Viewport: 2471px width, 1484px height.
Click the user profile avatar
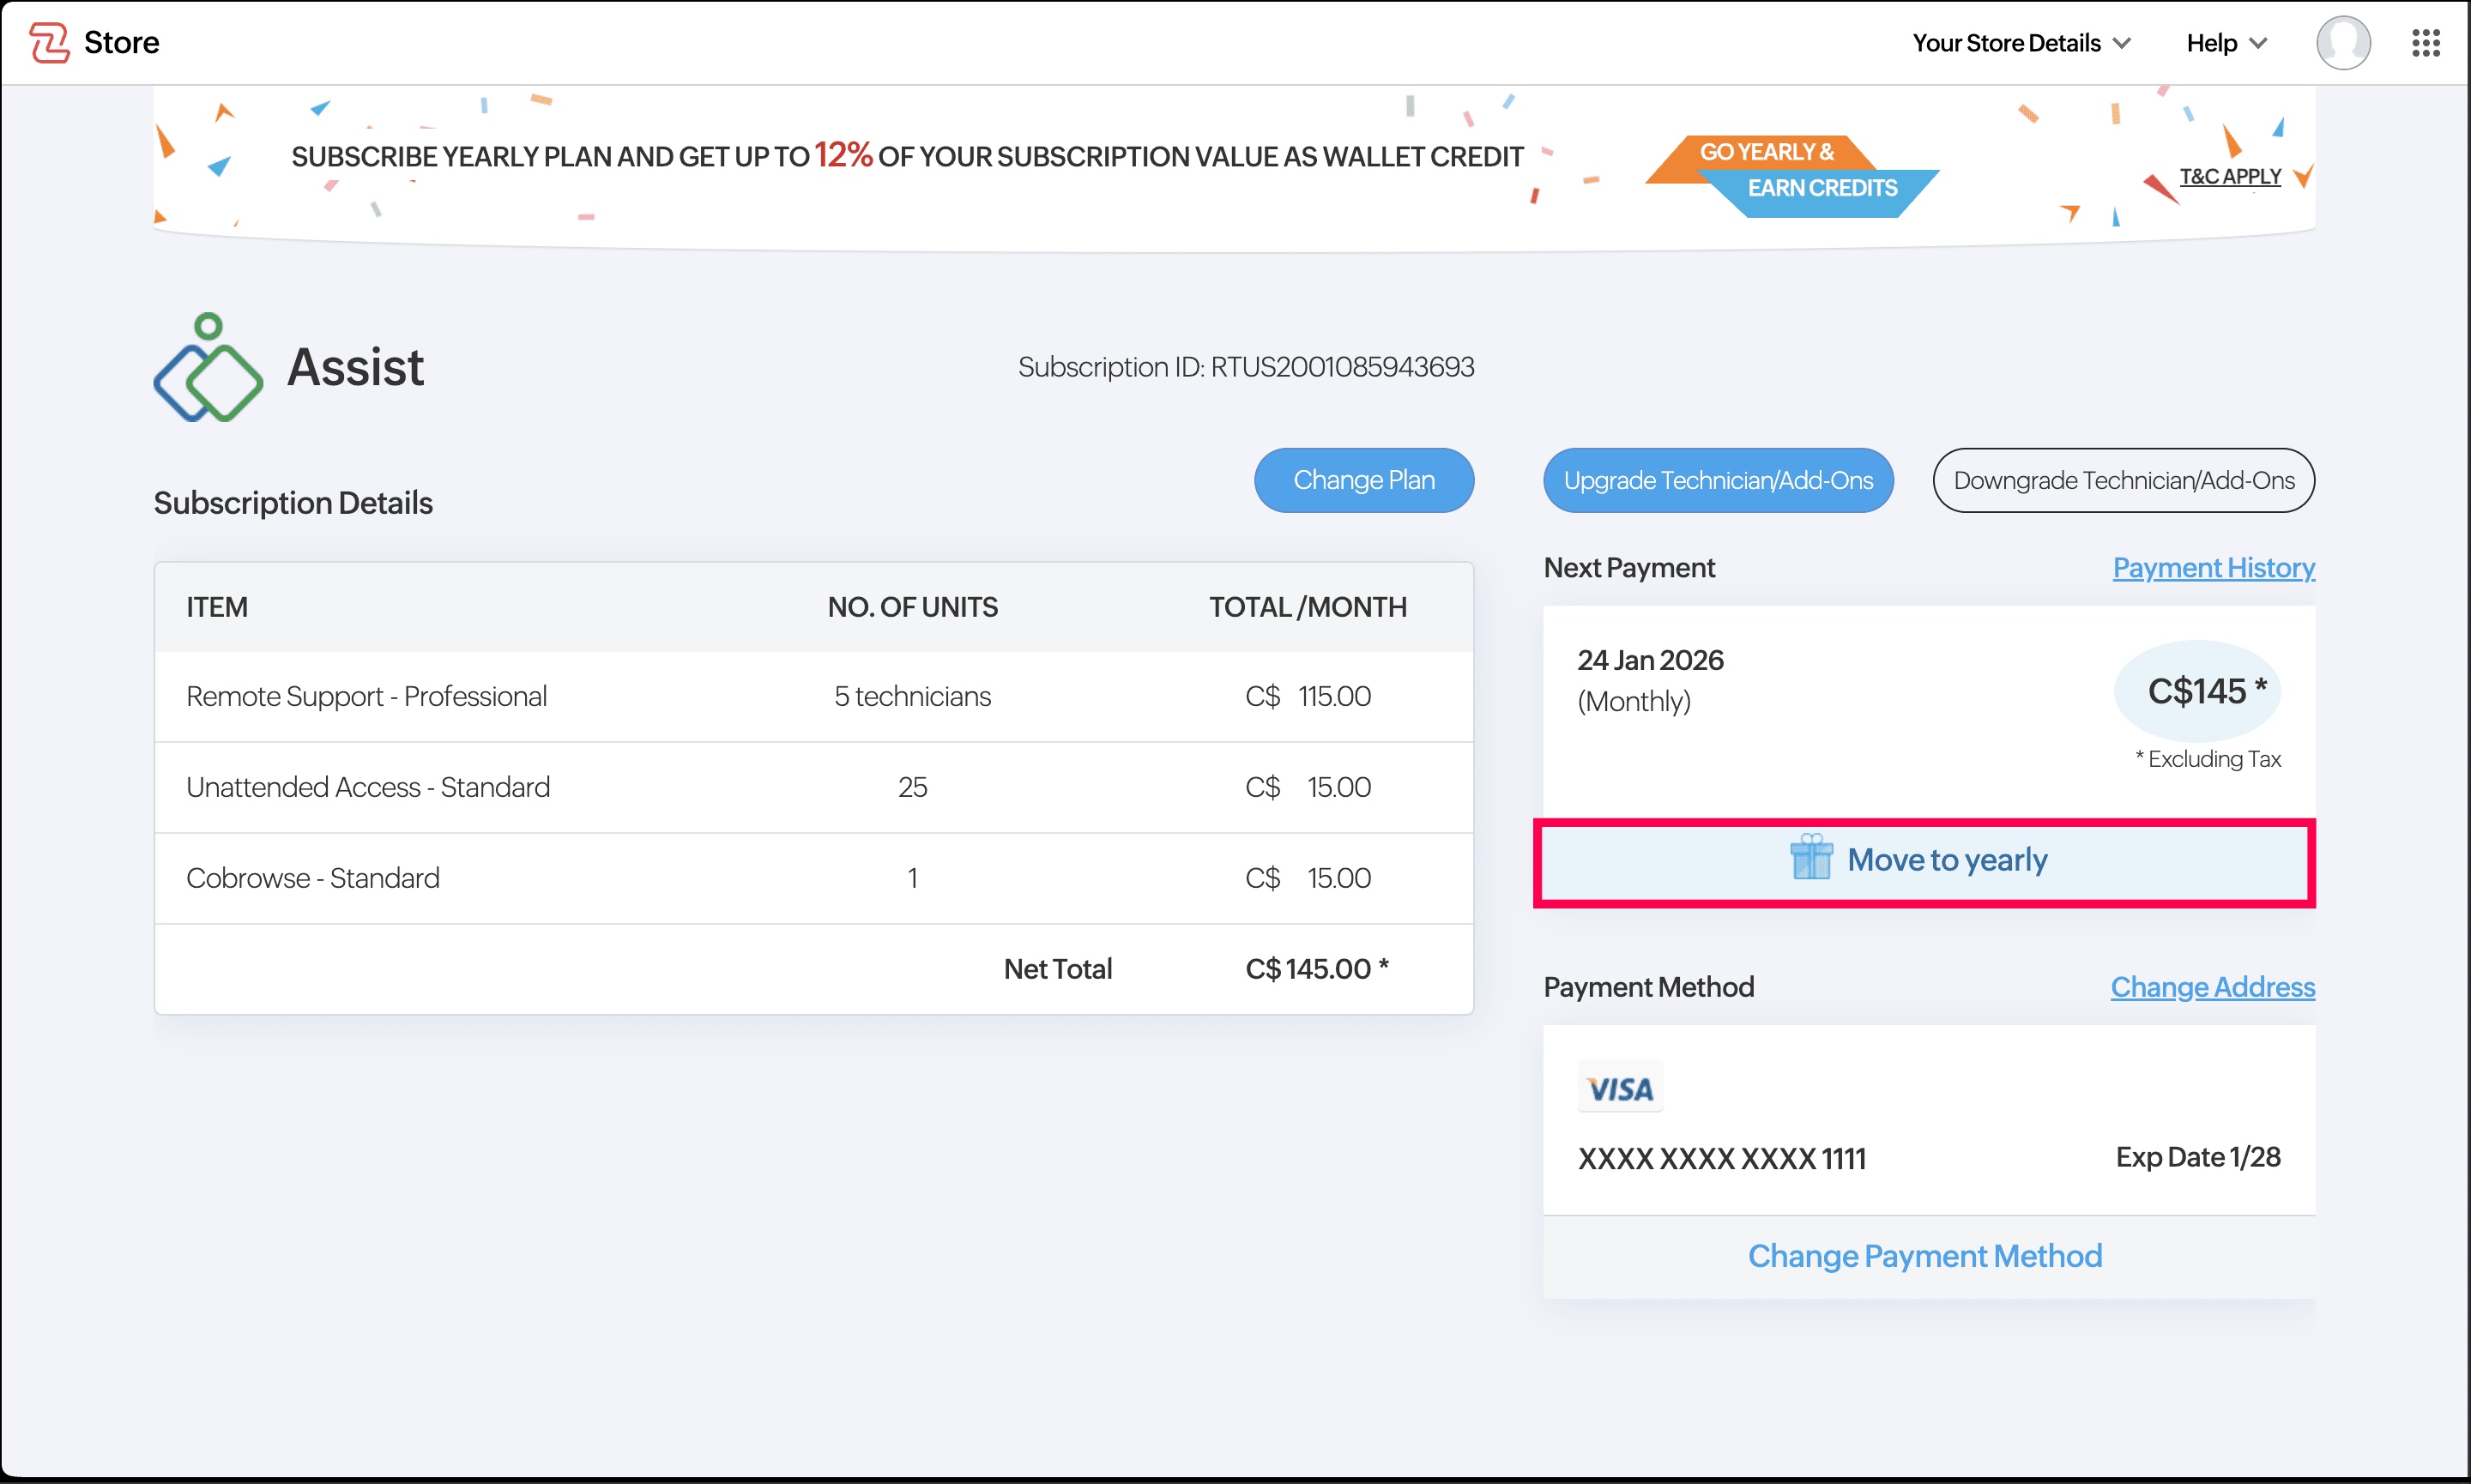coord(2342,43)
